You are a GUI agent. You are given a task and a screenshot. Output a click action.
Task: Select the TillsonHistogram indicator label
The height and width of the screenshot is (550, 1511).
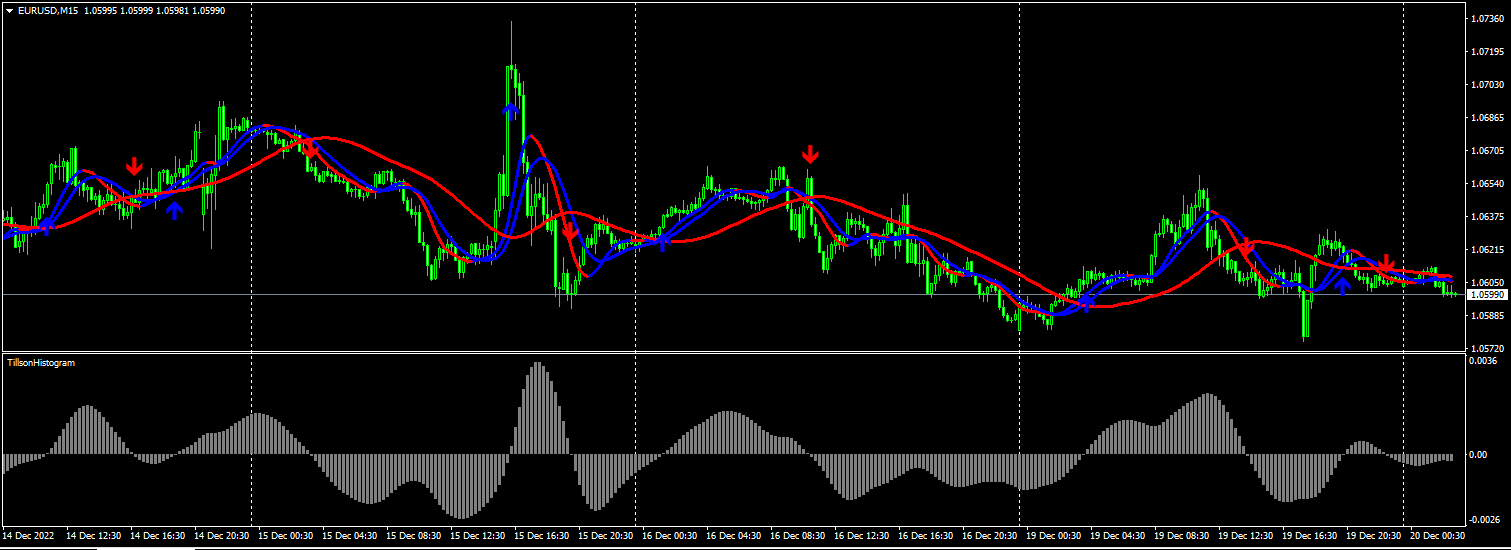point(41,362)
